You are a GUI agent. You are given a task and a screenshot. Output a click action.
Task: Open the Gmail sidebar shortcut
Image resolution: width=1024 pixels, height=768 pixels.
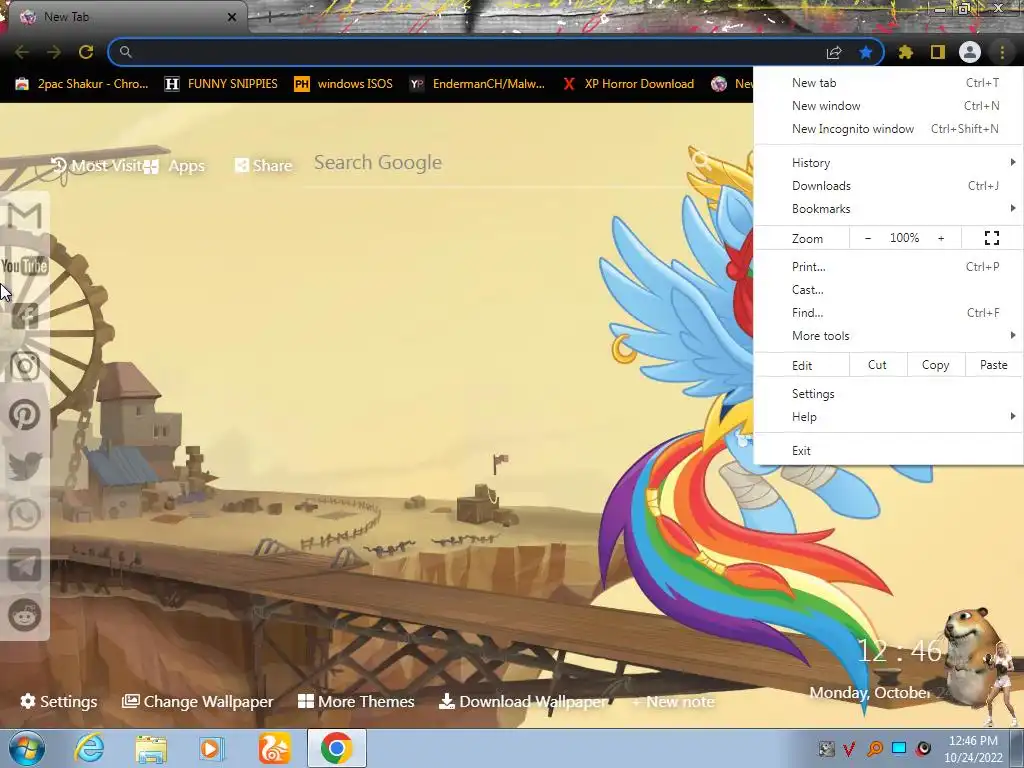pyautogui.click(x=25, y=216)
